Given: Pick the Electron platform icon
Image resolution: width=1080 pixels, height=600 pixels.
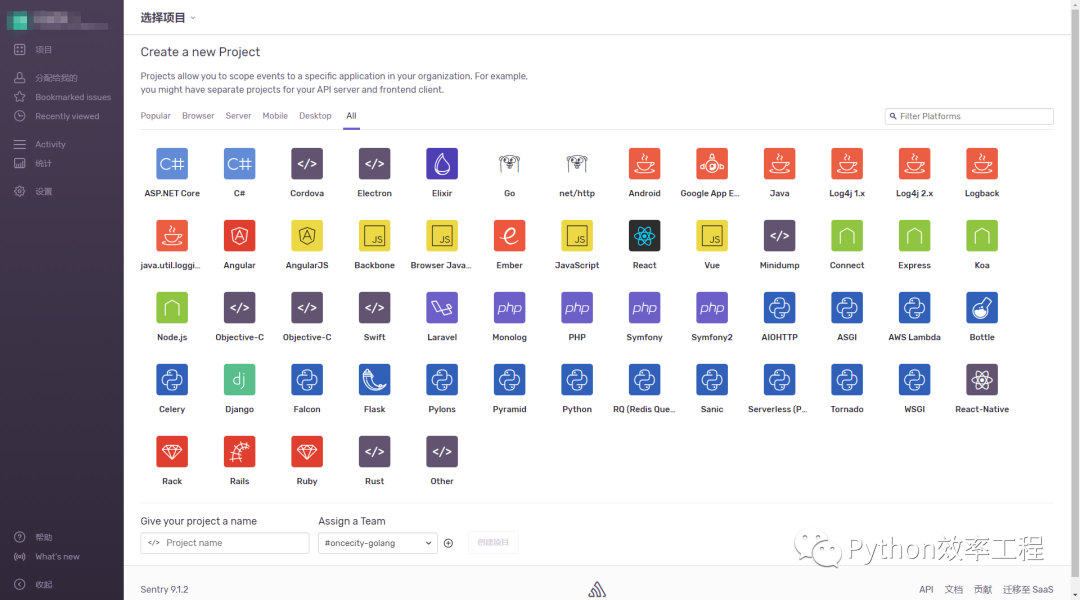Looking at the screenshot, I should (374, 164).
